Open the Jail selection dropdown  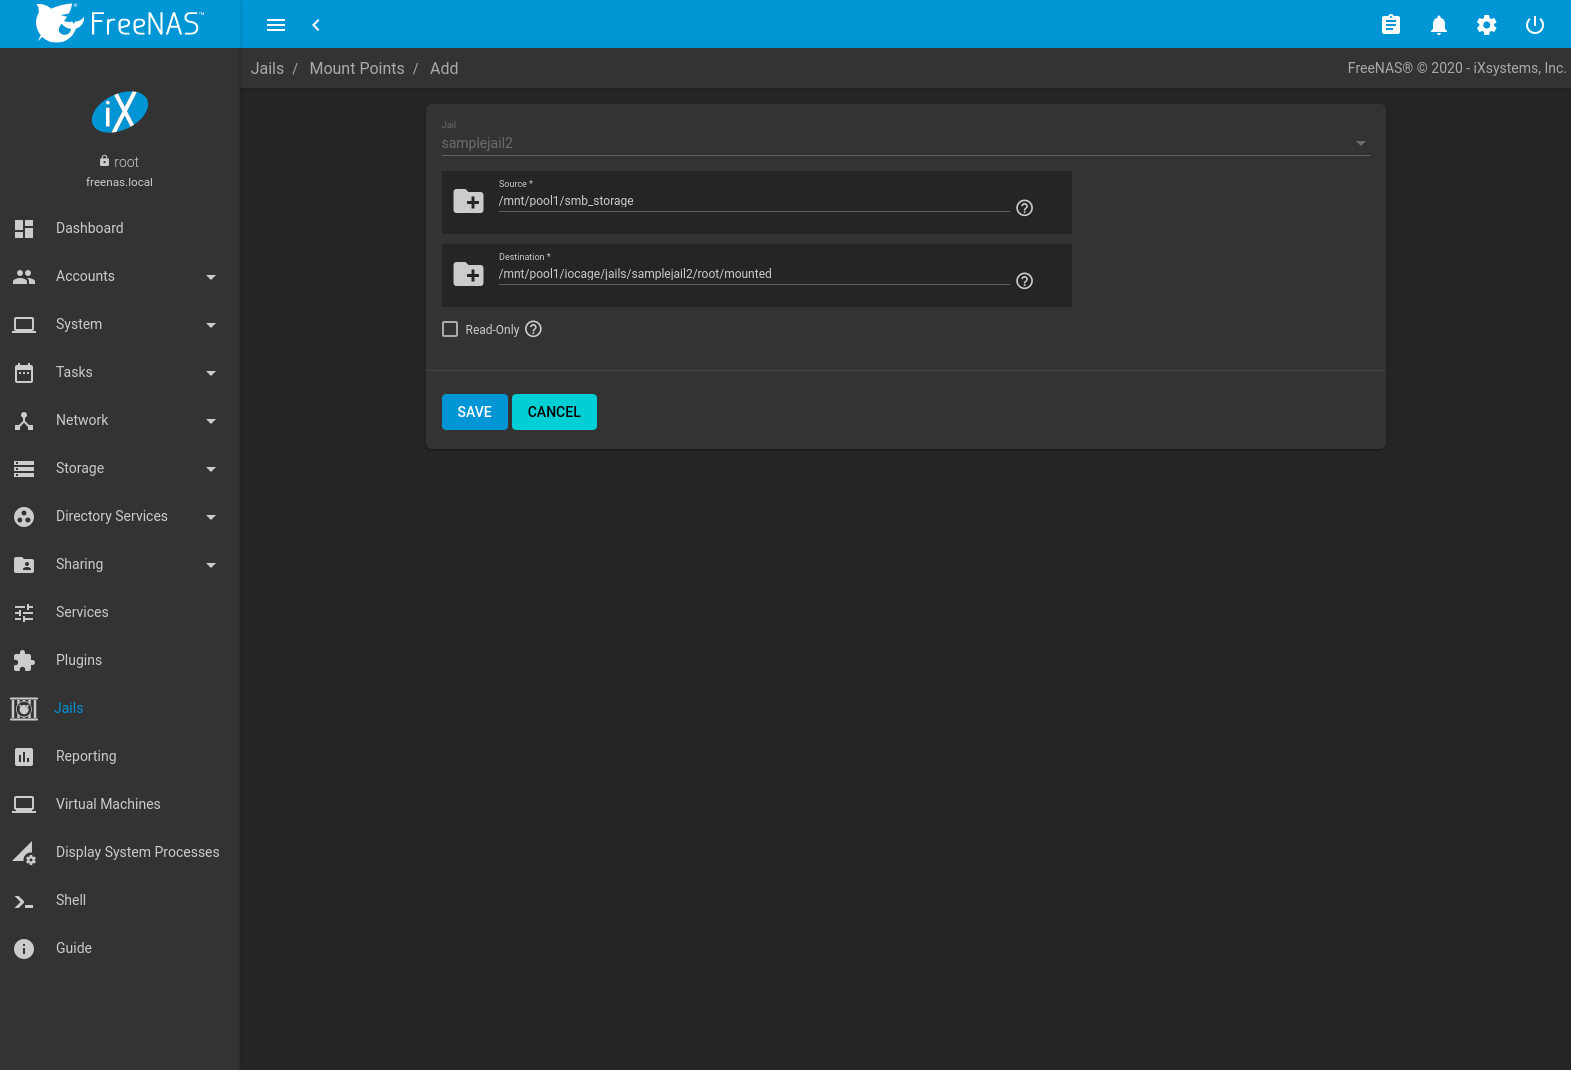(905, 143)
